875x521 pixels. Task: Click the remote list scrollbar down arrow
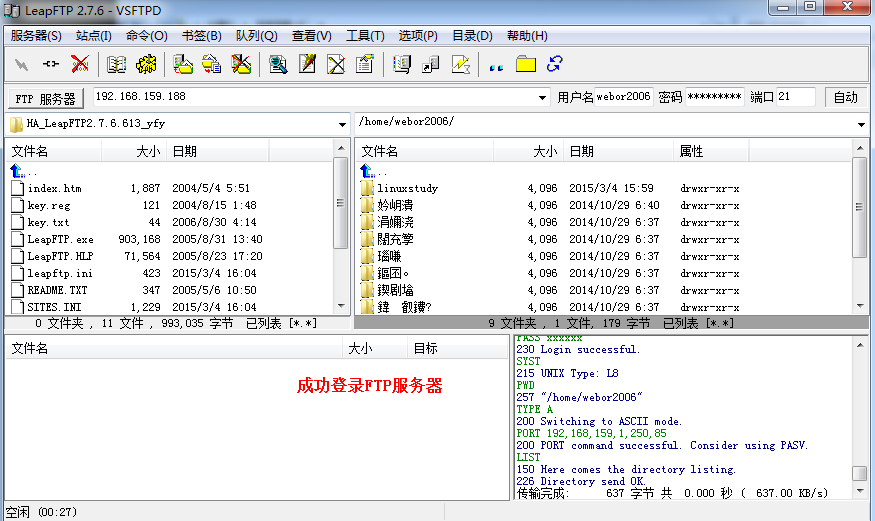(860, 306)
